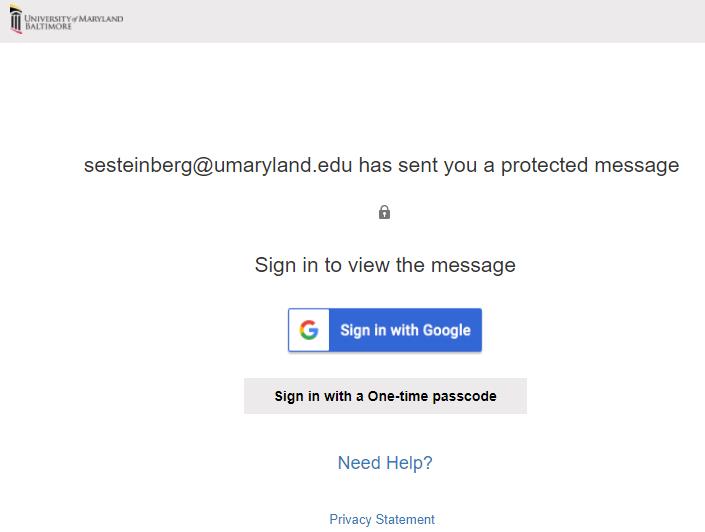Click the word "Statement" in the footer link
Image resolution: width=705 pixels, height=532 pixels.
tap(405, 520)
